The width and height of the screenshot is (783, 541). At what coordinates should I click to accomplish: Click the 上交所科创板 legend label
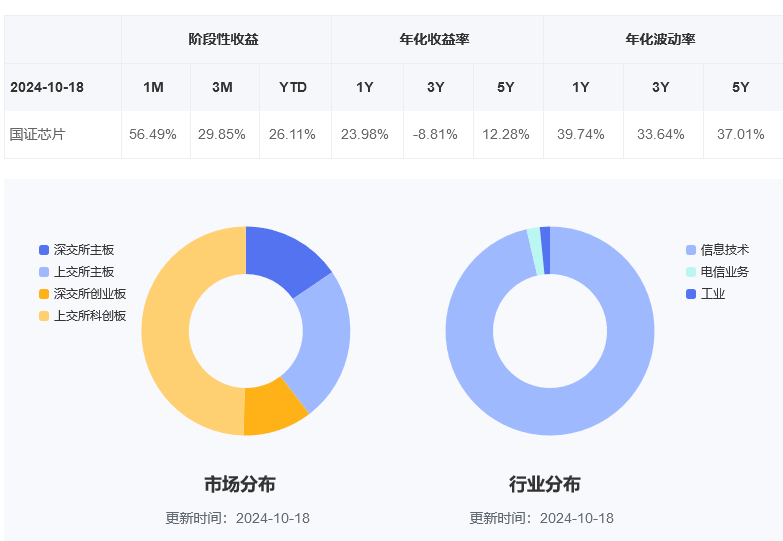pos(90,316)
